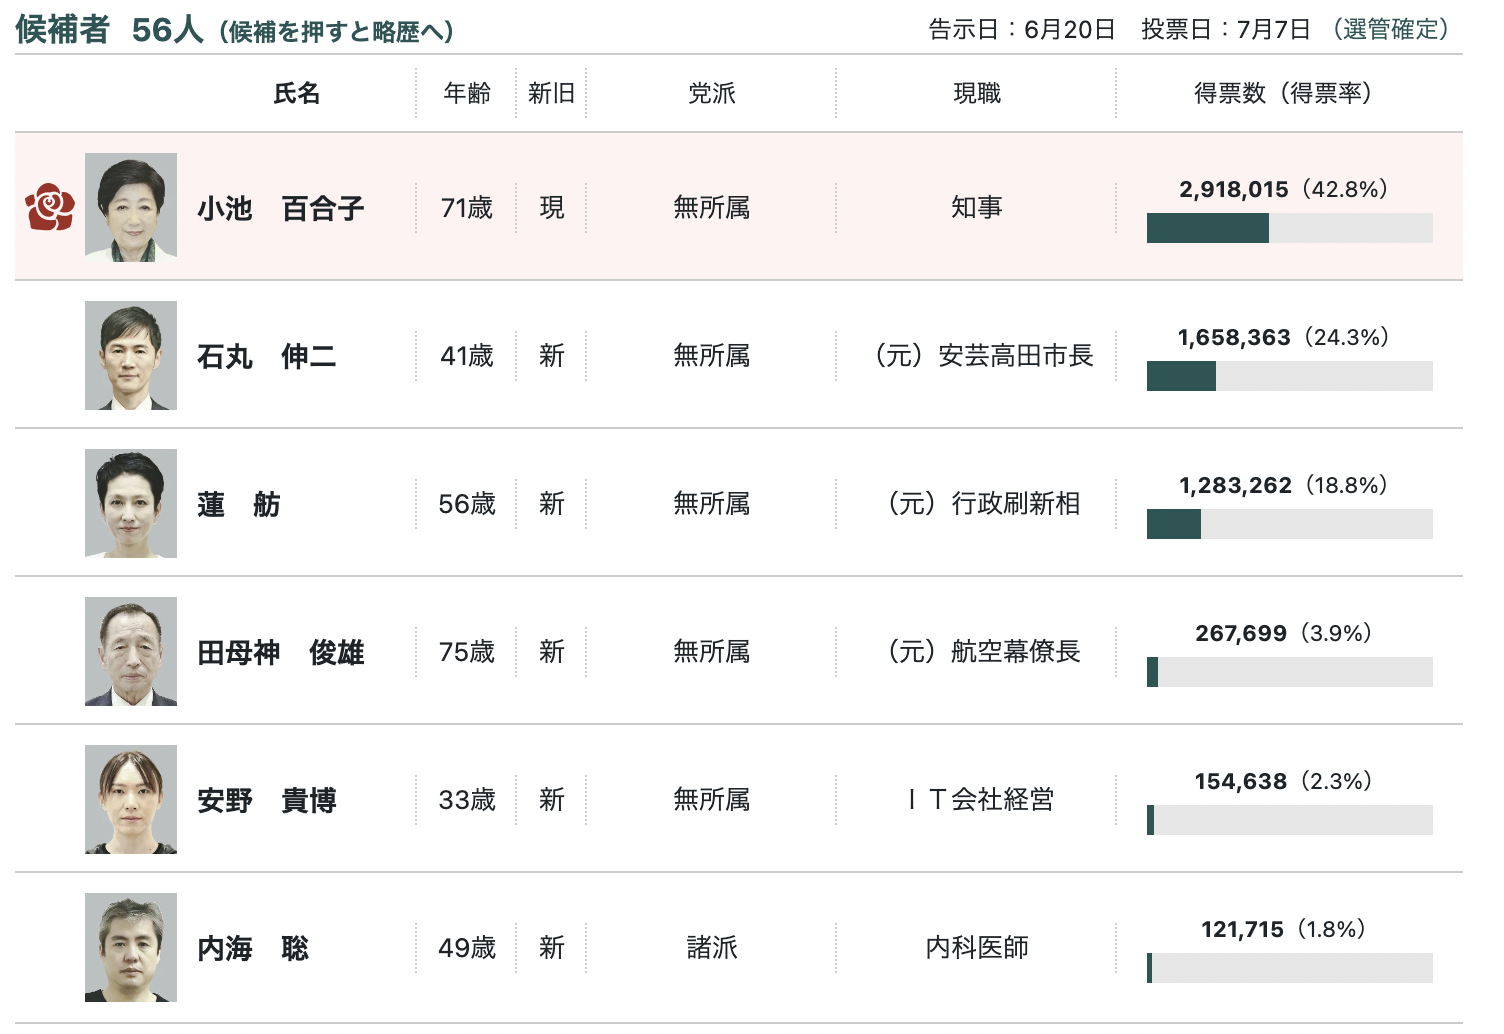Click the photo beside 田母神 俊雄
Viewport: 1504px width, 1034px height.
131,651
